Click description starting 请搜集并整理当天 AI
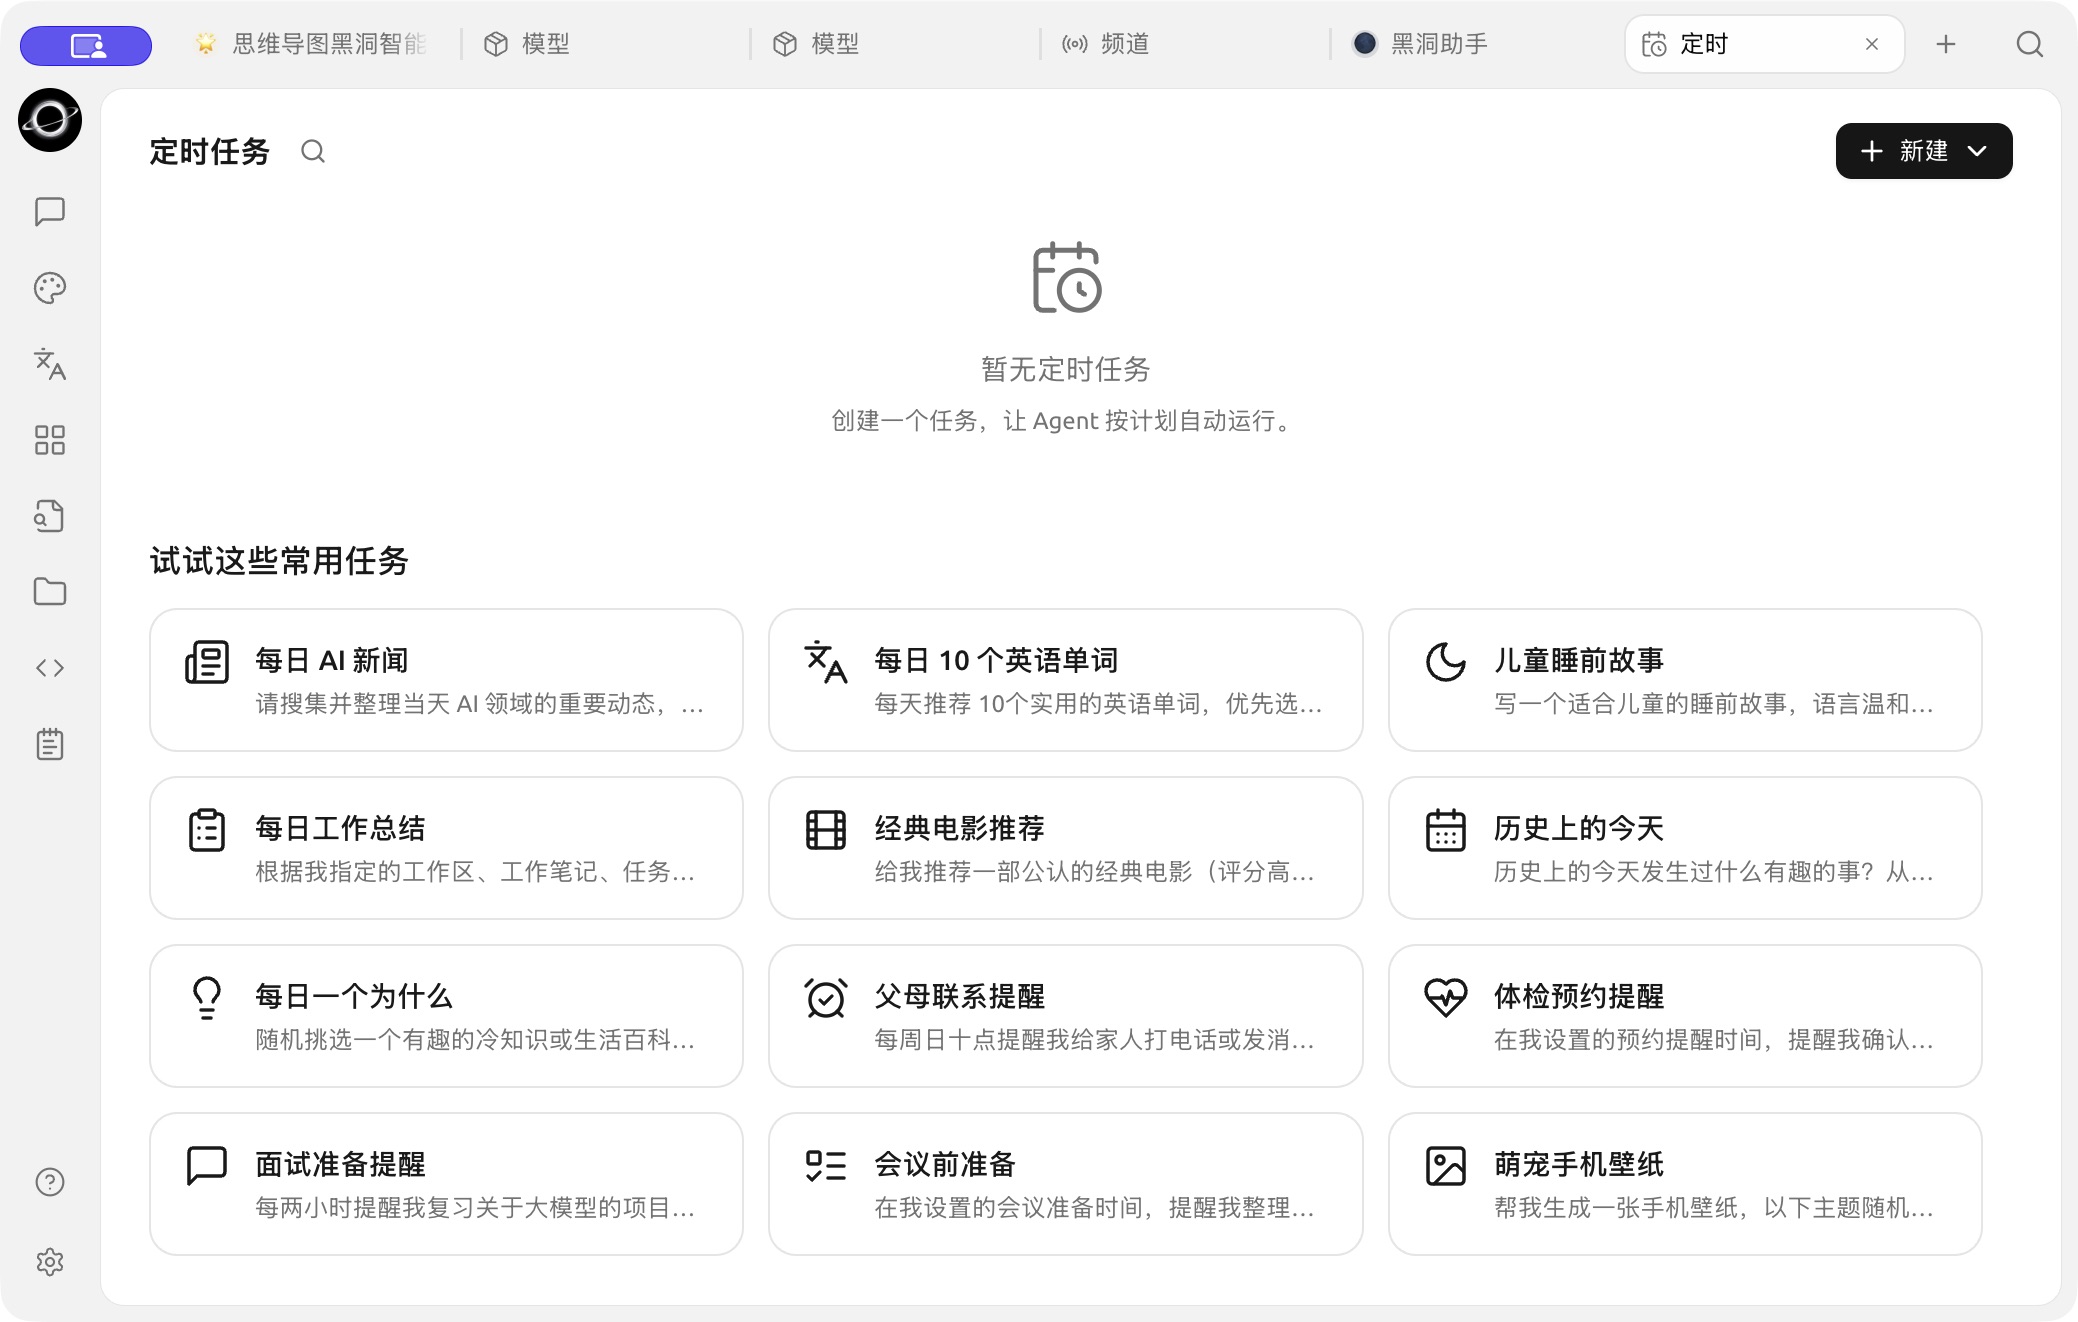The width and height of the screenshot is (2078, 1322). 480,704
